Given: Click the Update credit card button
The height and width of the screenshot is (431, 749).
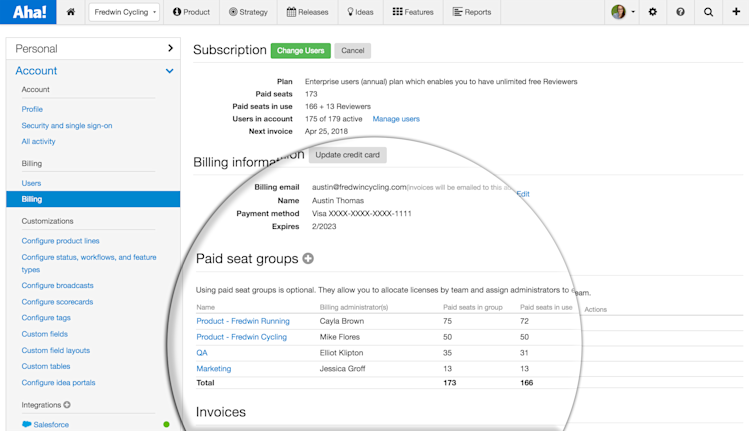Looking at the screenshot, I should (347, 155).
